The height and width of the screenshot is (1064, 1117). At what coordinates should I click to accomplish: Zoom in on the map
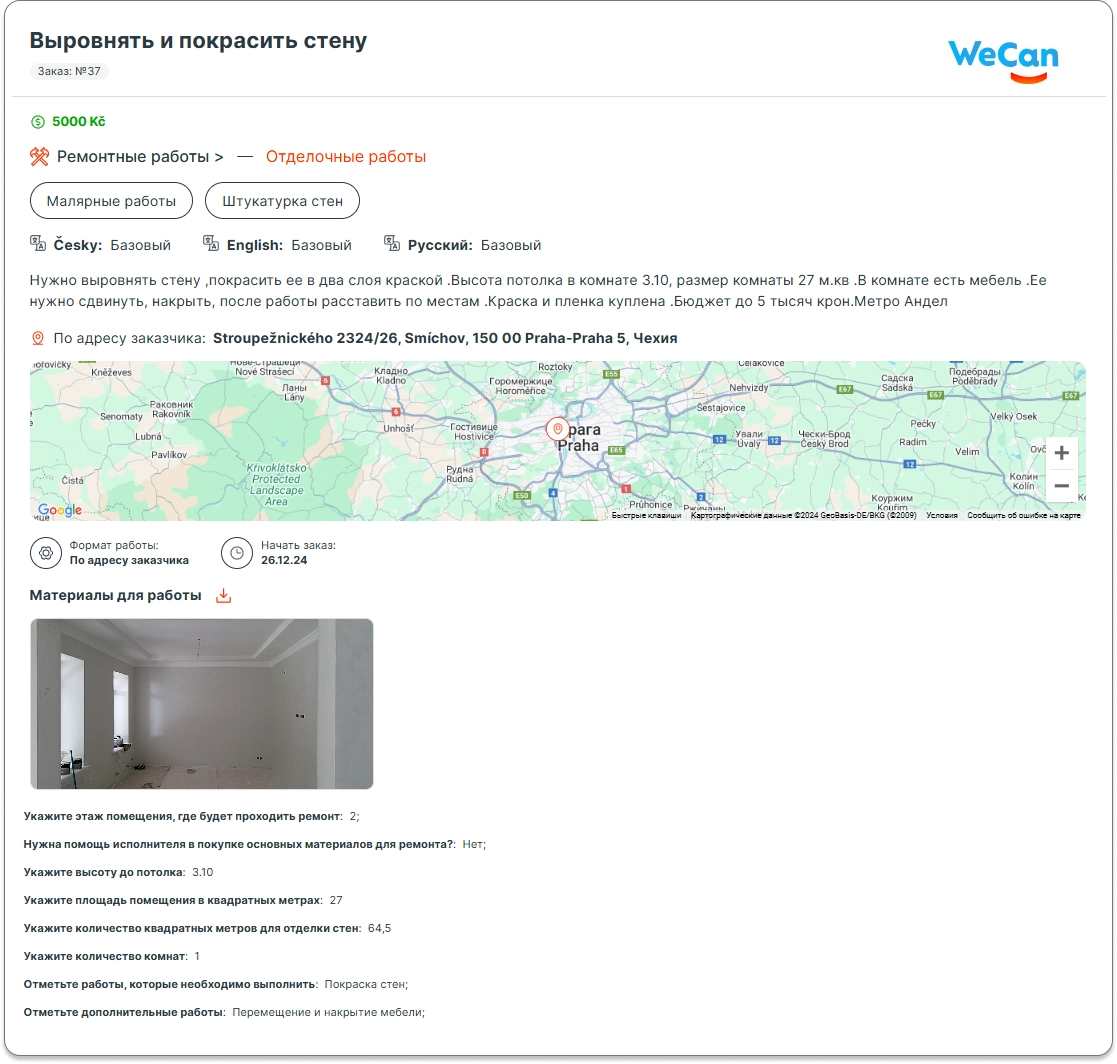(x=1061, y=453)
